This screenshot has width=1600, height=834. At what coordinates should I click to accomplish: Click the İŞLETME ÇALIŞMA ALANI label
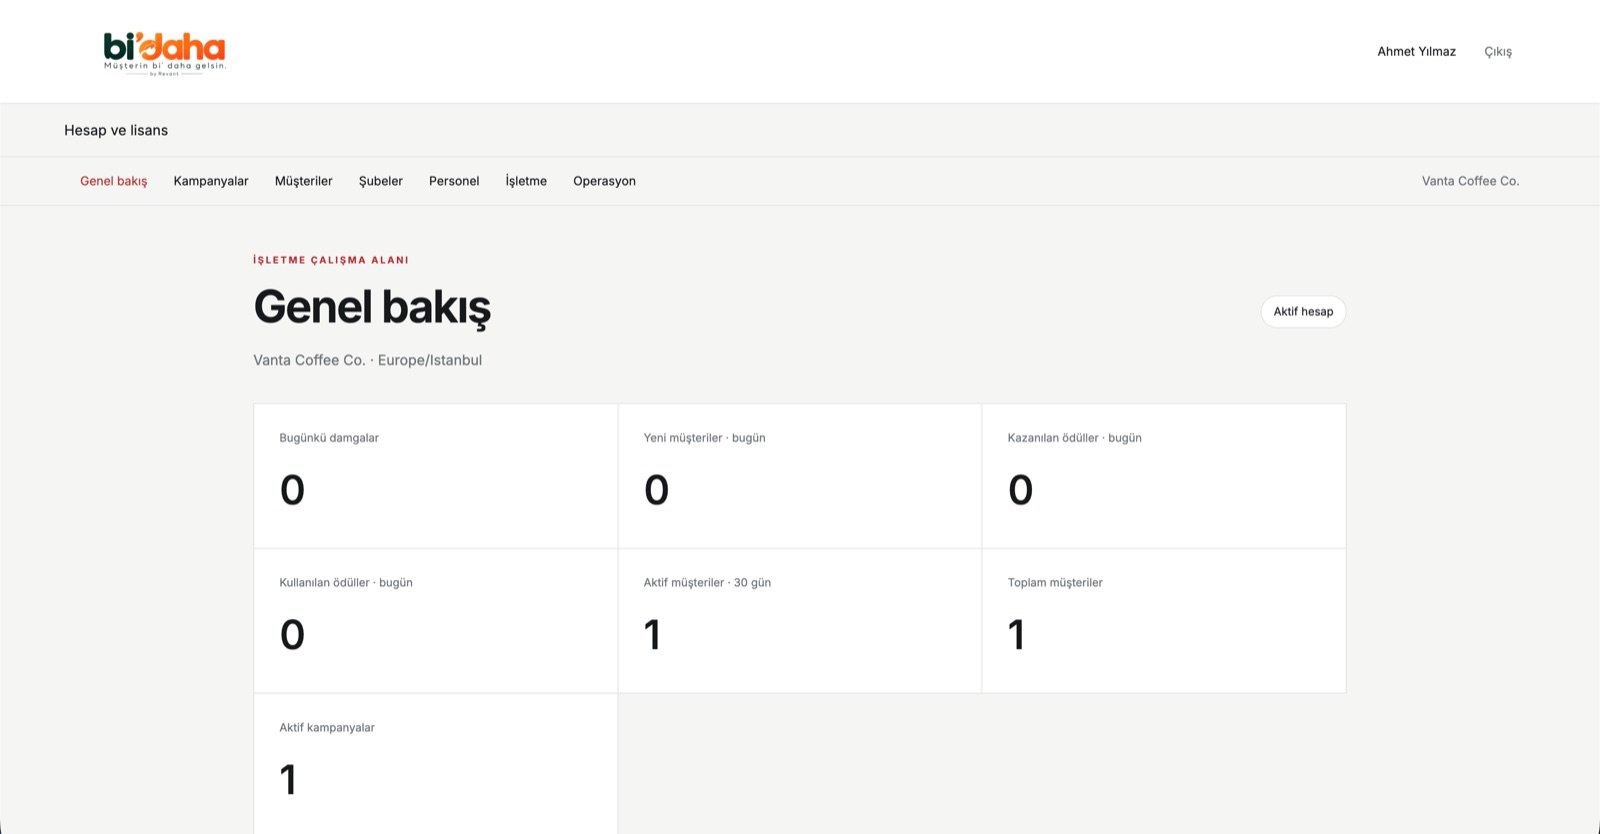[331, 260]
